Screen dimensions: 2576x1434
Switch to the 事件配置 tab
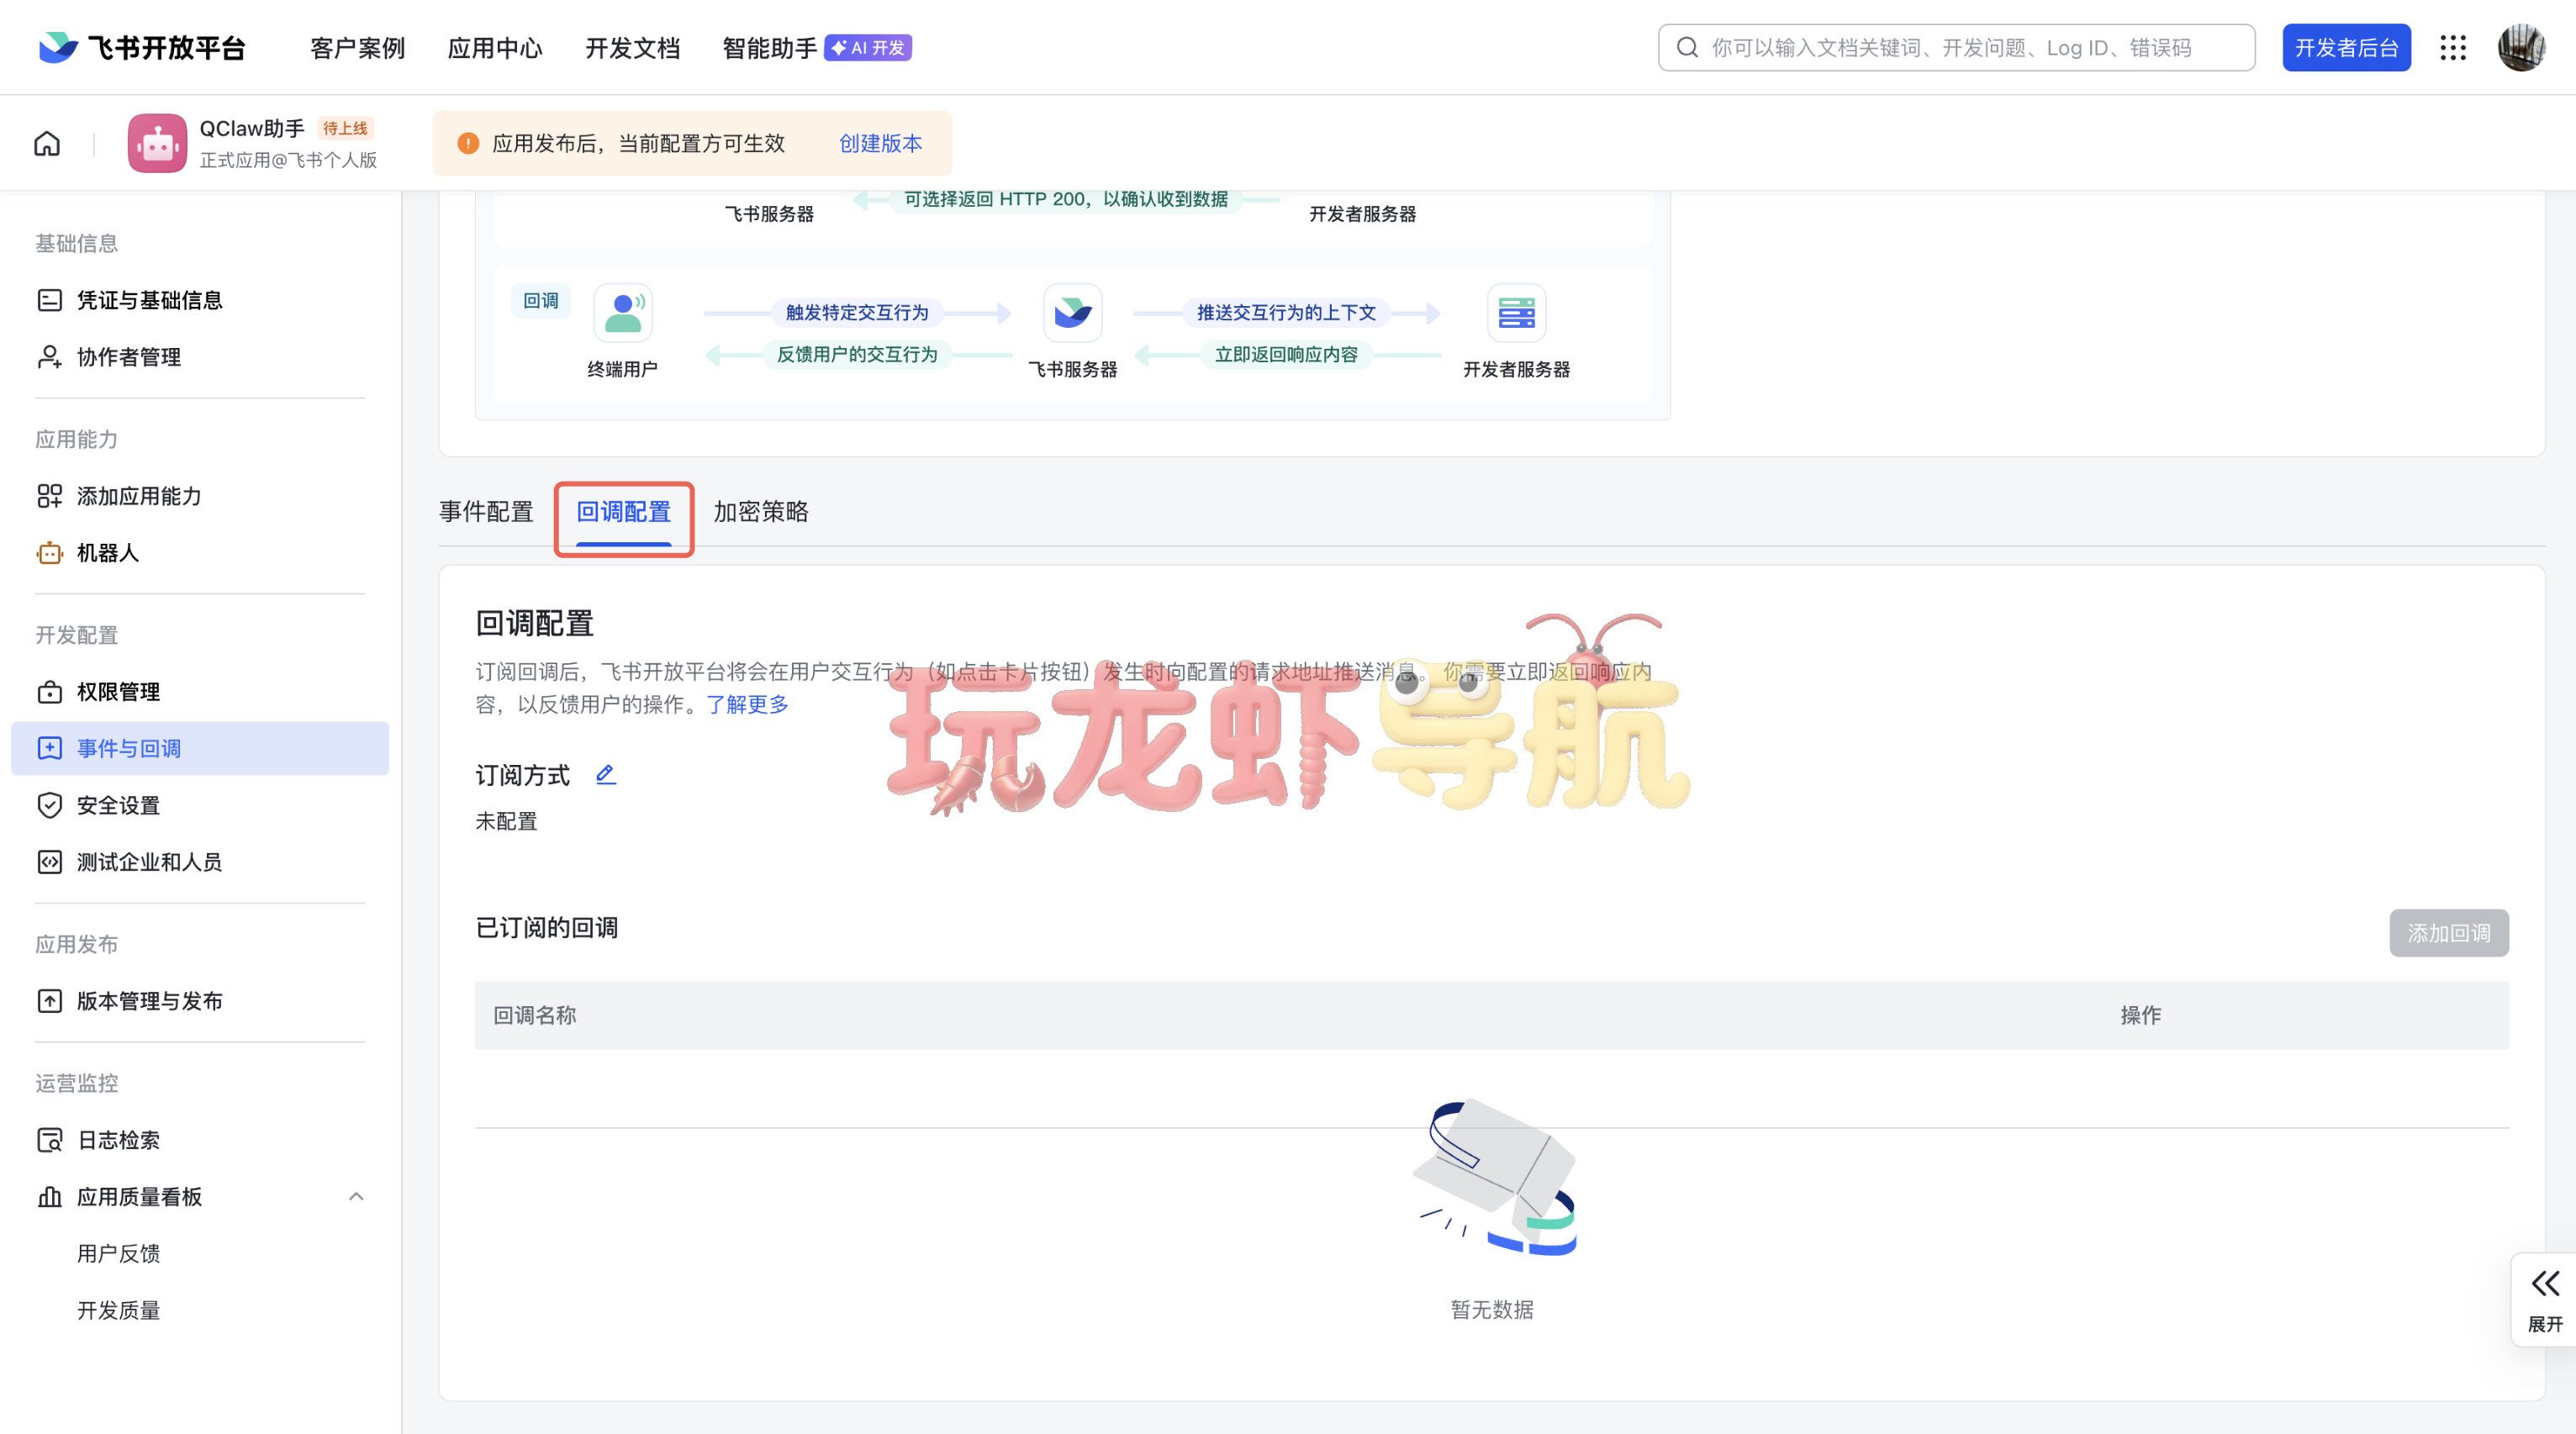pyautogui.click(x=486, y=512)
